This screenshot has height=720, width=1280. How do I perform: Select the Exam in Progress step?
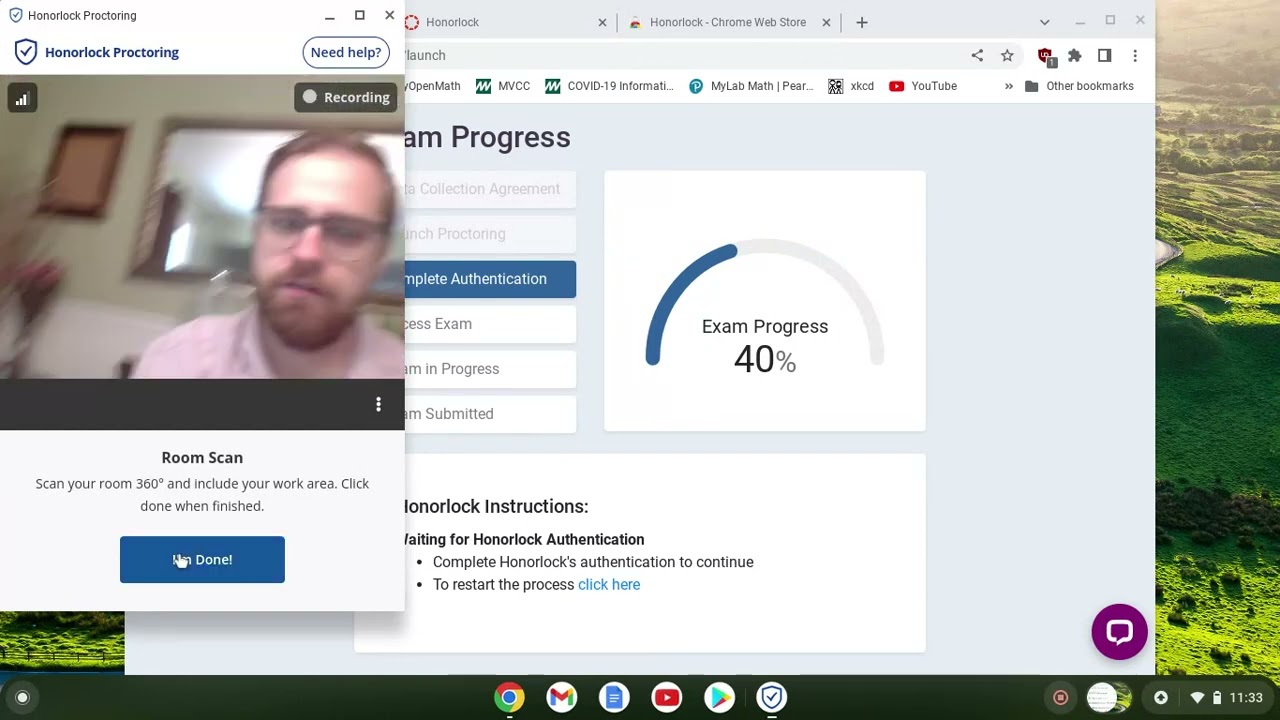(x=490, y=369)
